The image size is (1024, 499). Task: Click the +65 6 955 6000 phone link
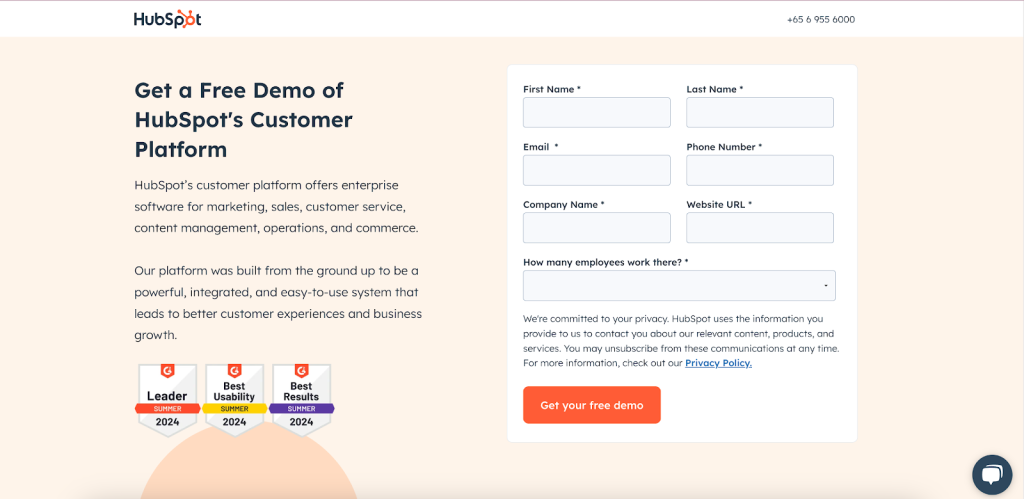pyautogui.click(x=820, y=19)
